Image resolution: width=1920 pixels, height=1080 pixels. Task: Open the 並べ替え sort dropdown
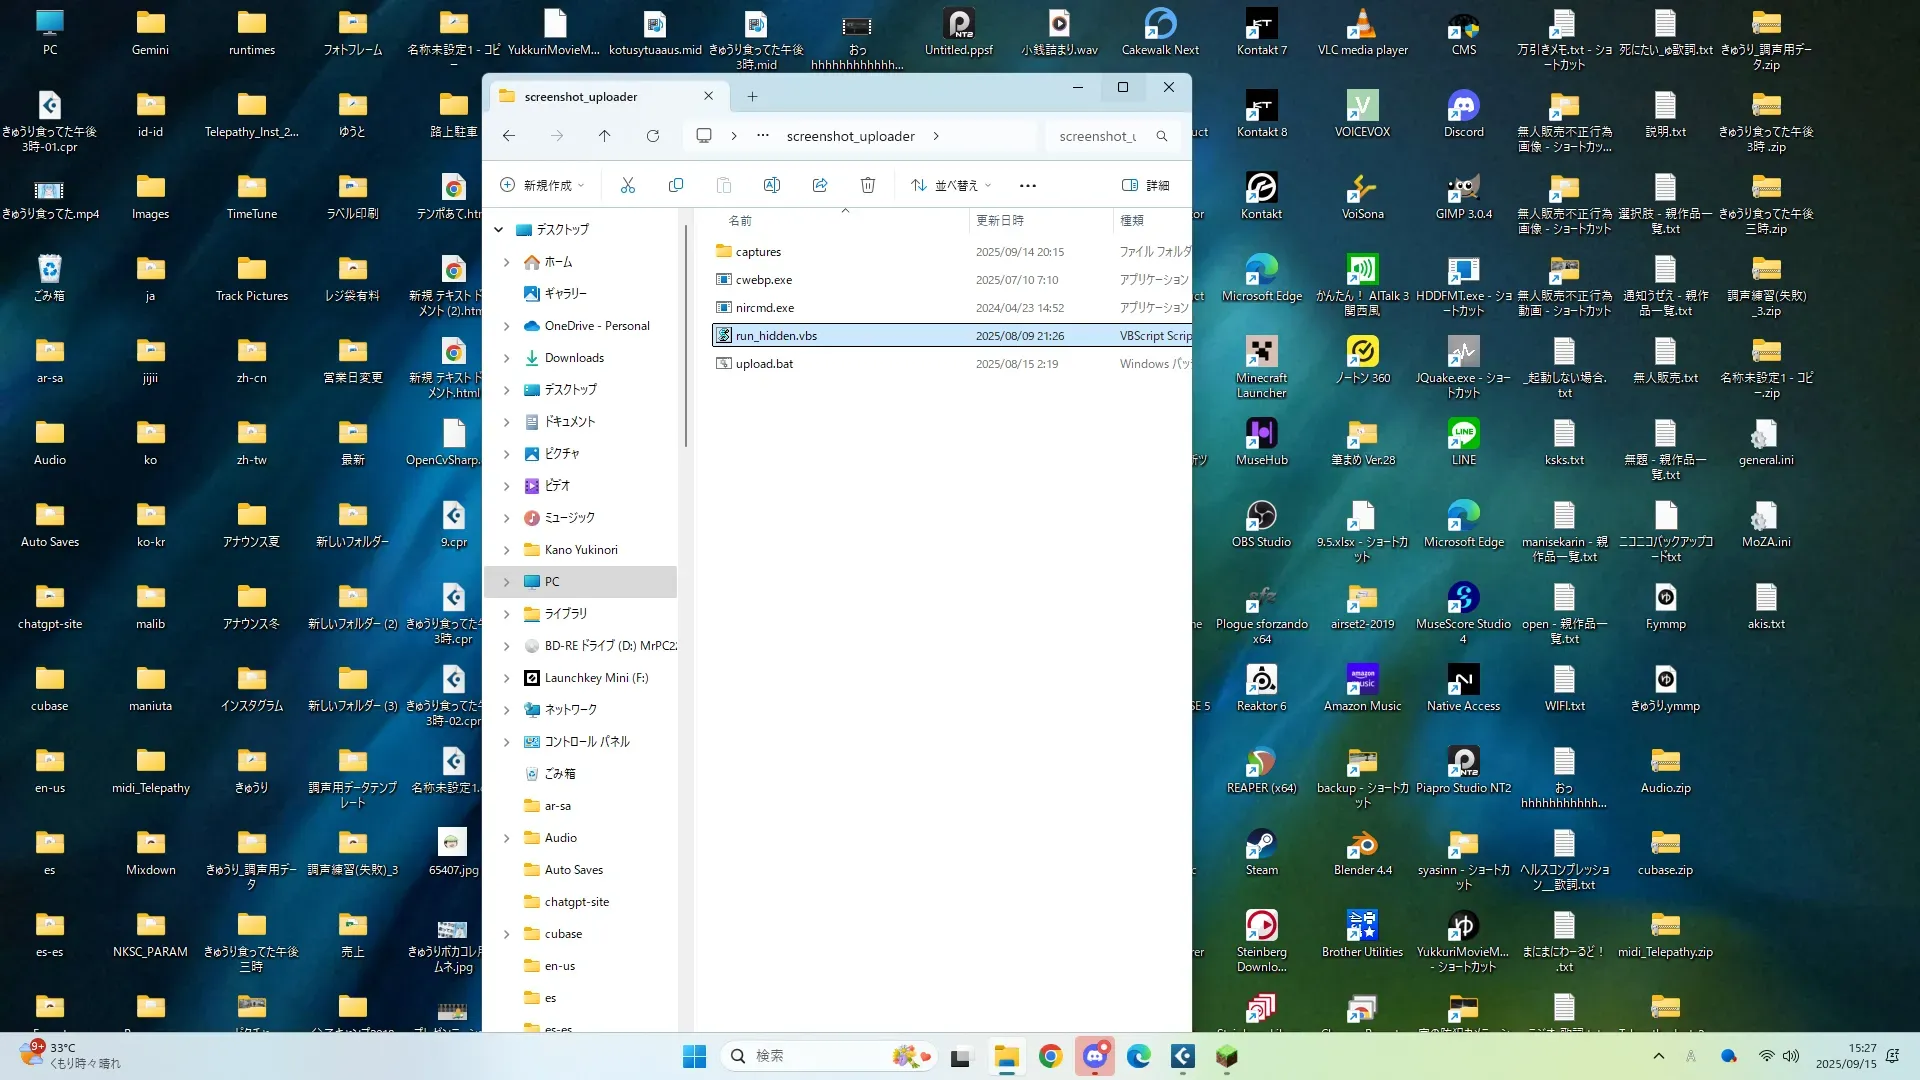(x=951, y=185)
